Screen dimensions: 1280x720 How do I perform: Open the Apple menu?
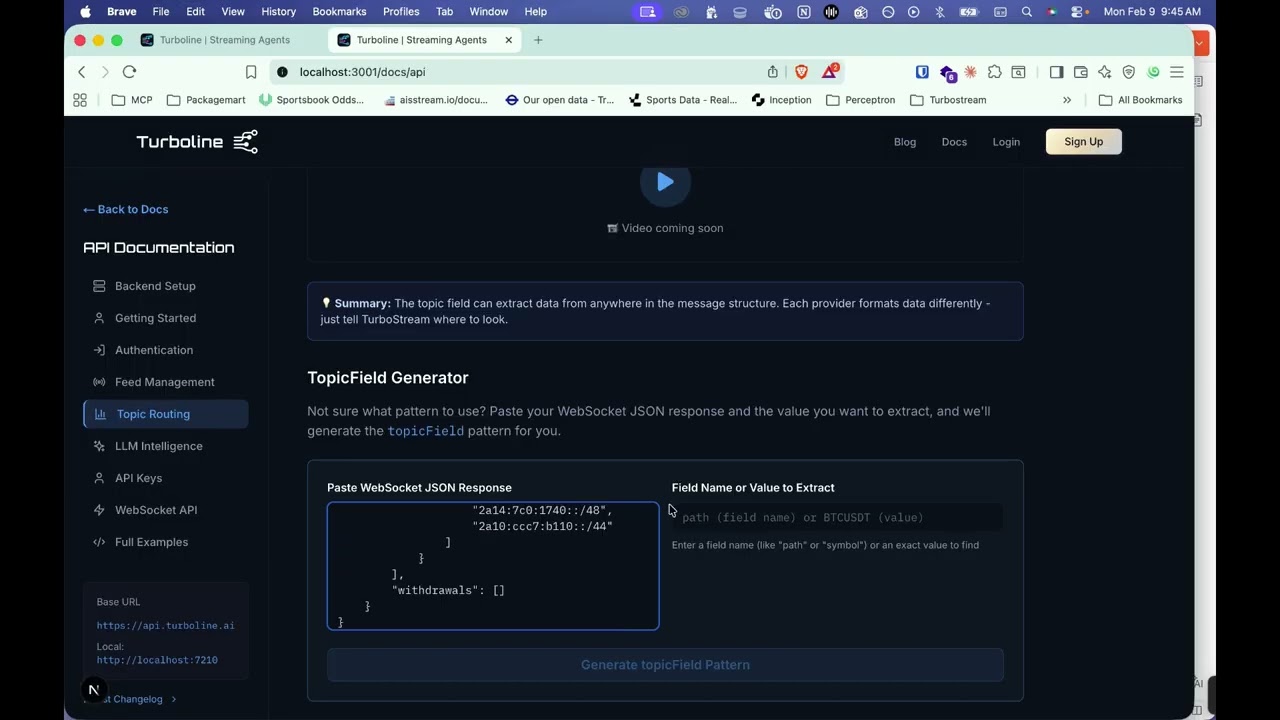click(85, 12)
